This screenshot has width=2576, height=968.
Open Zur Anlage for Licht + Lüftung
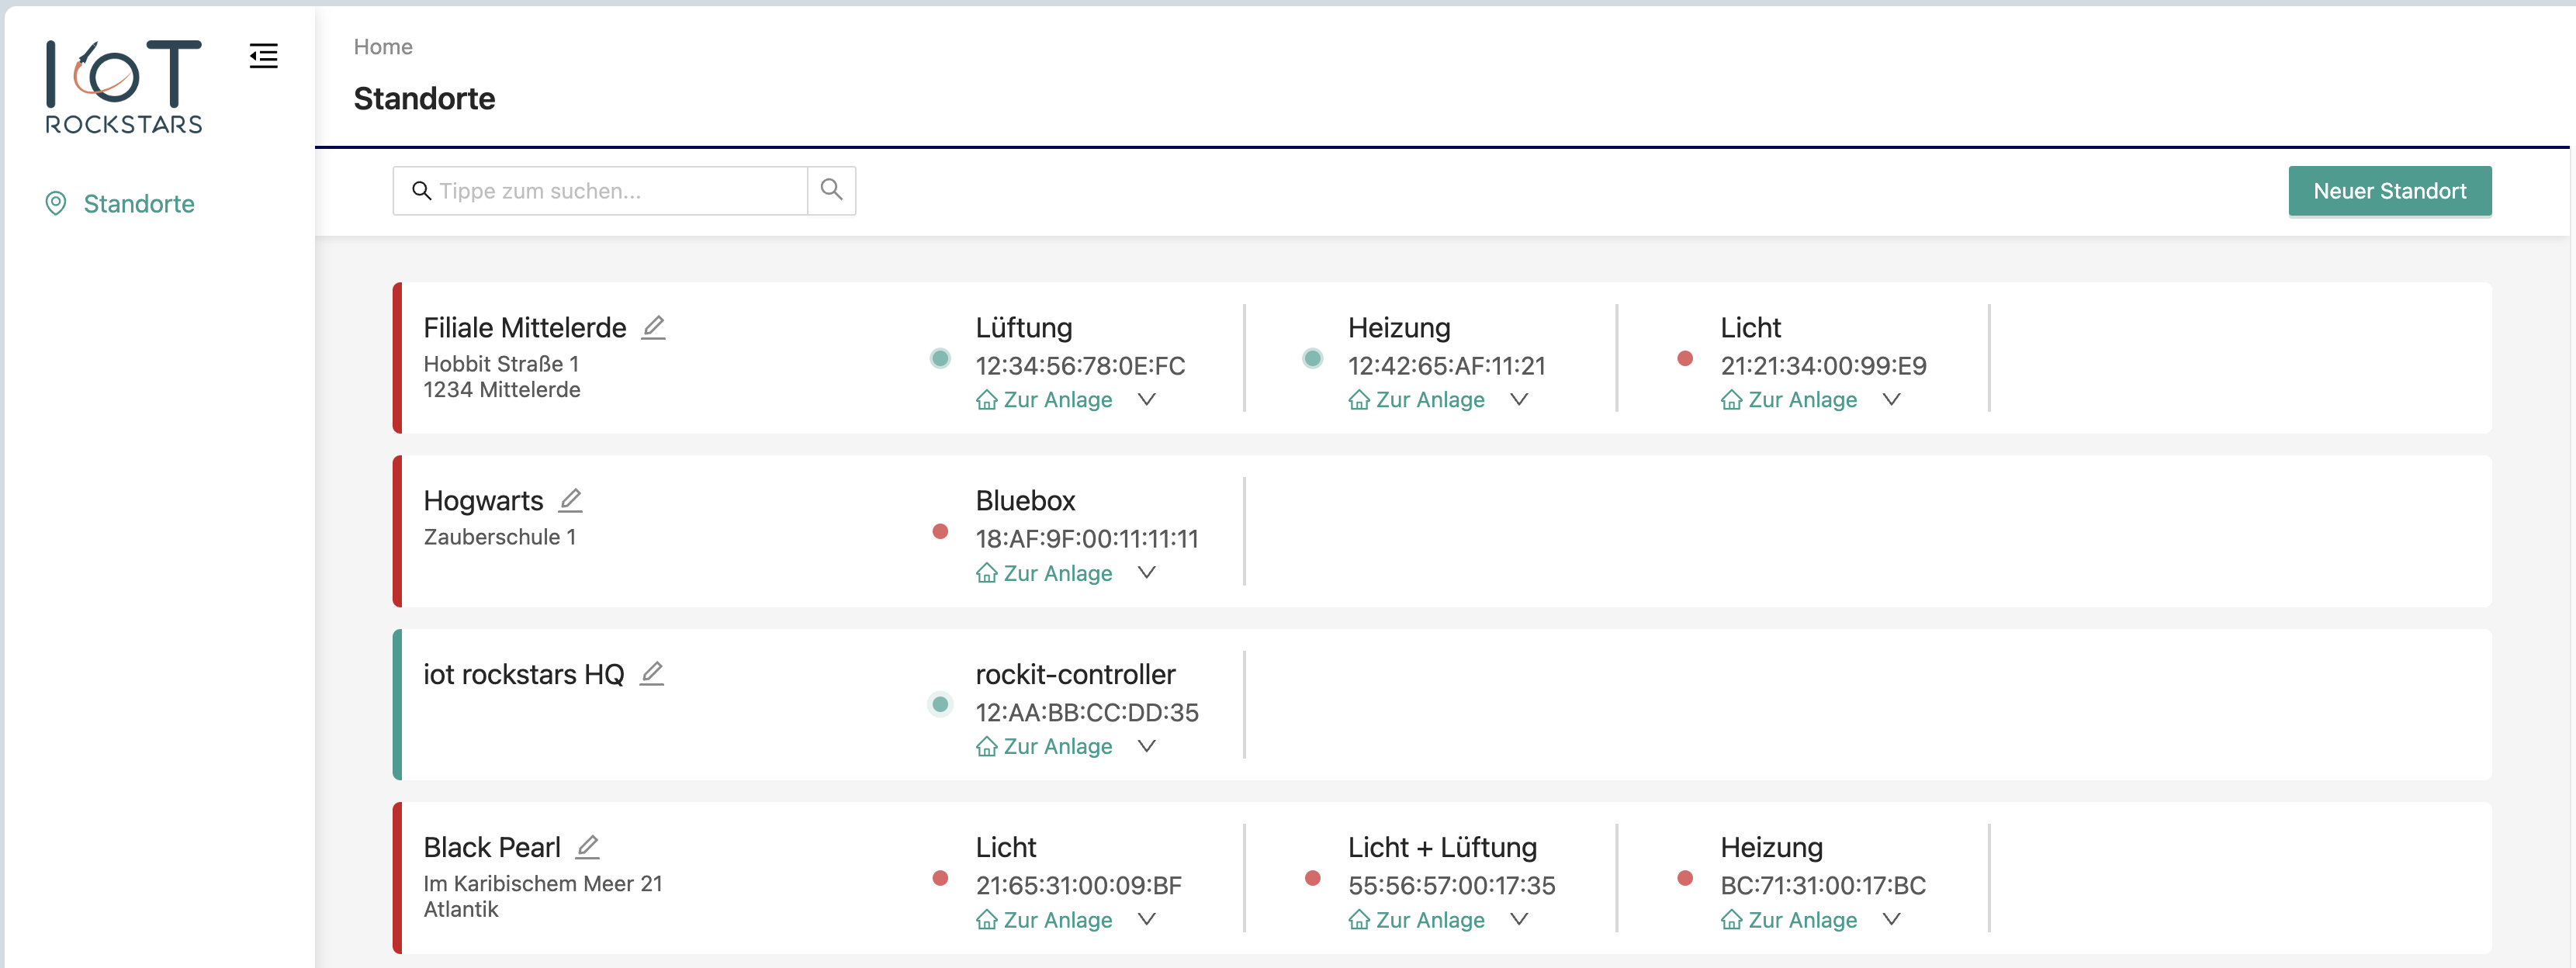pyautogui.click(x=1416, y=920)
